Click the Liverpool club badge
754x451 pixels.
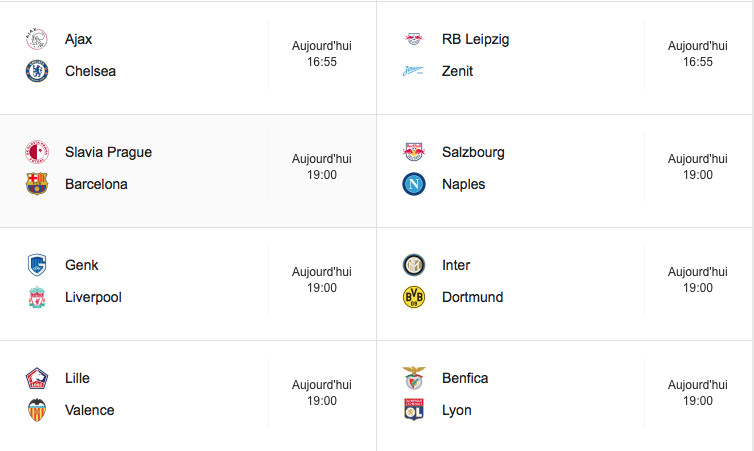36,297
